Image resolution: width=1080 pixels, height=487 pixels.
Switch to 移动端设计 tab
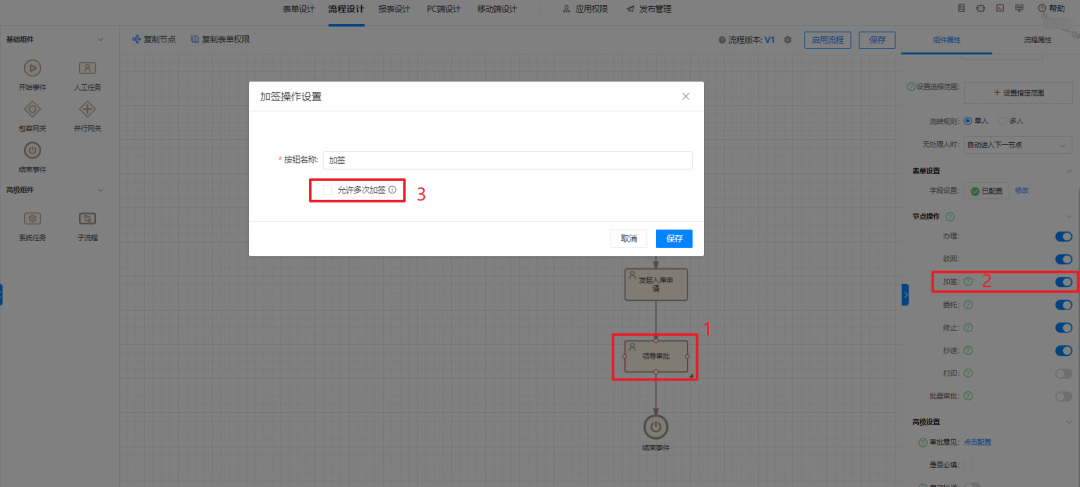497,9
